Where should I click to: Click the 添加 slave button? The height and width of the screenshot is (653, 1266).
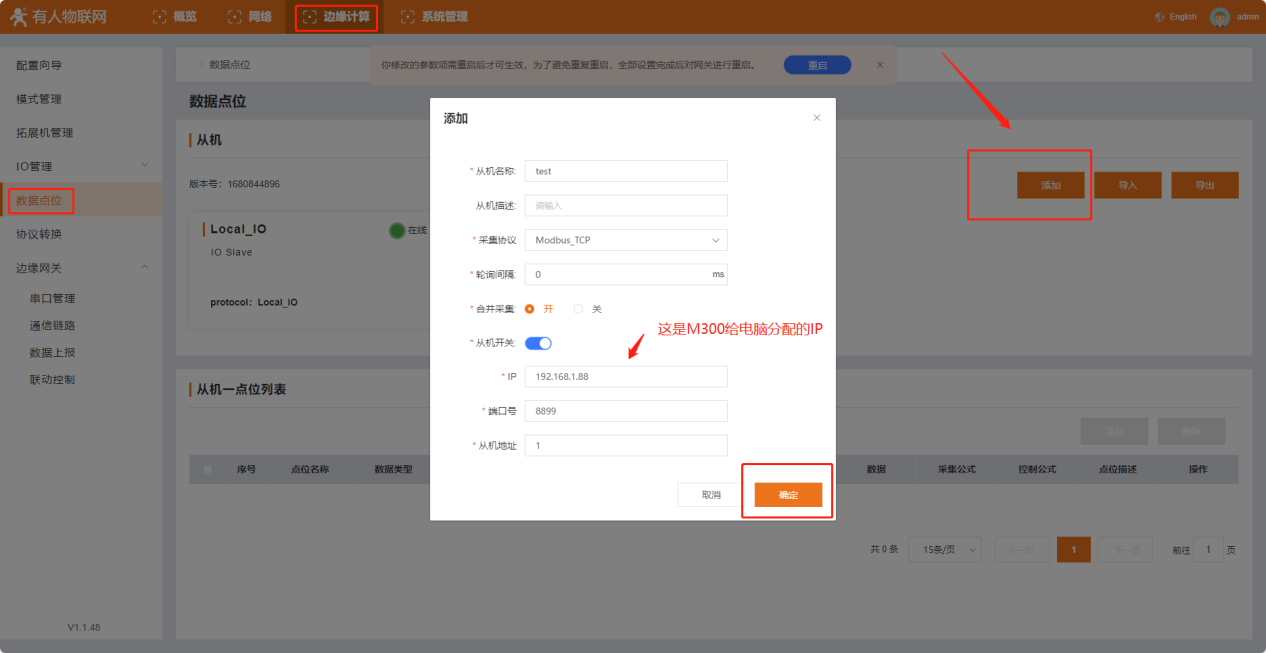coord(1051,185)
